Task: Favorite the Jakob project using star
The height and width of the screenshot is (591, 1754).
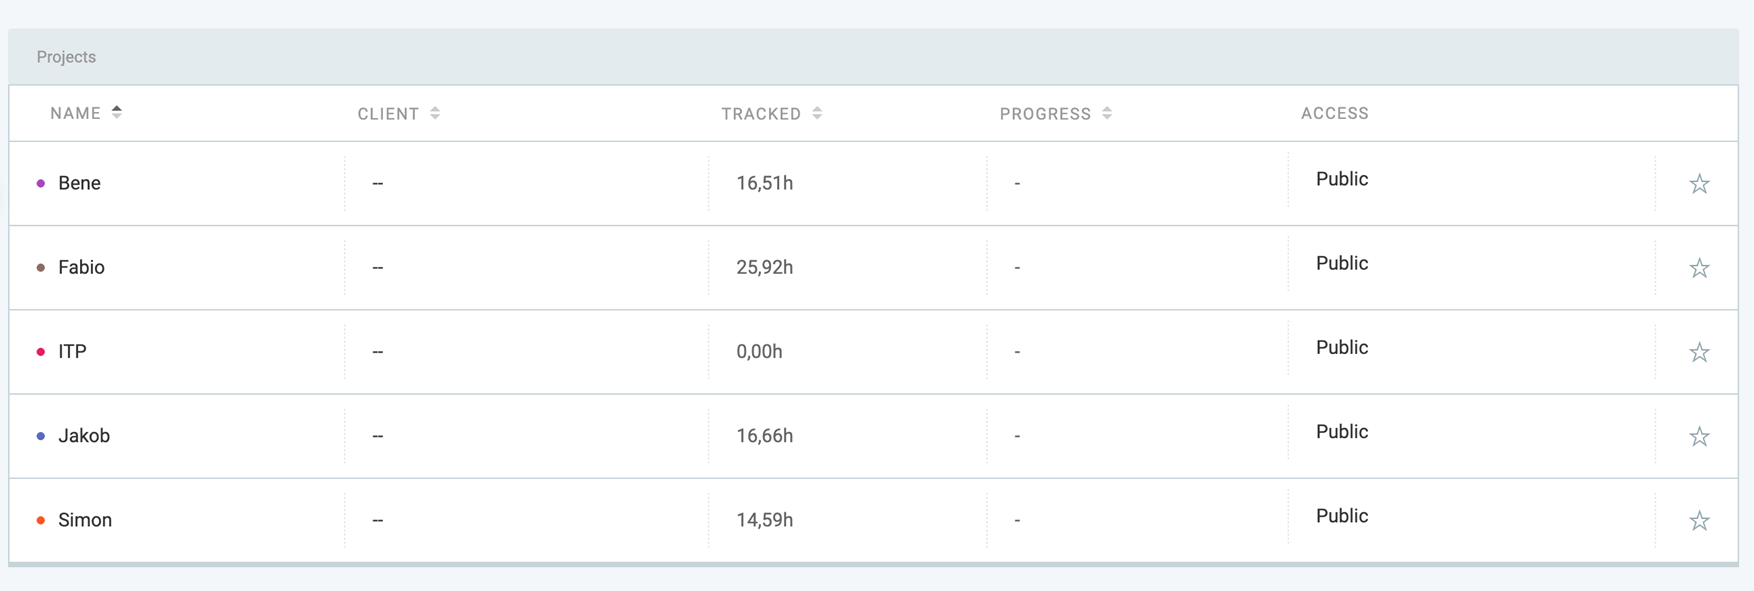Action: click(1699, 437)
